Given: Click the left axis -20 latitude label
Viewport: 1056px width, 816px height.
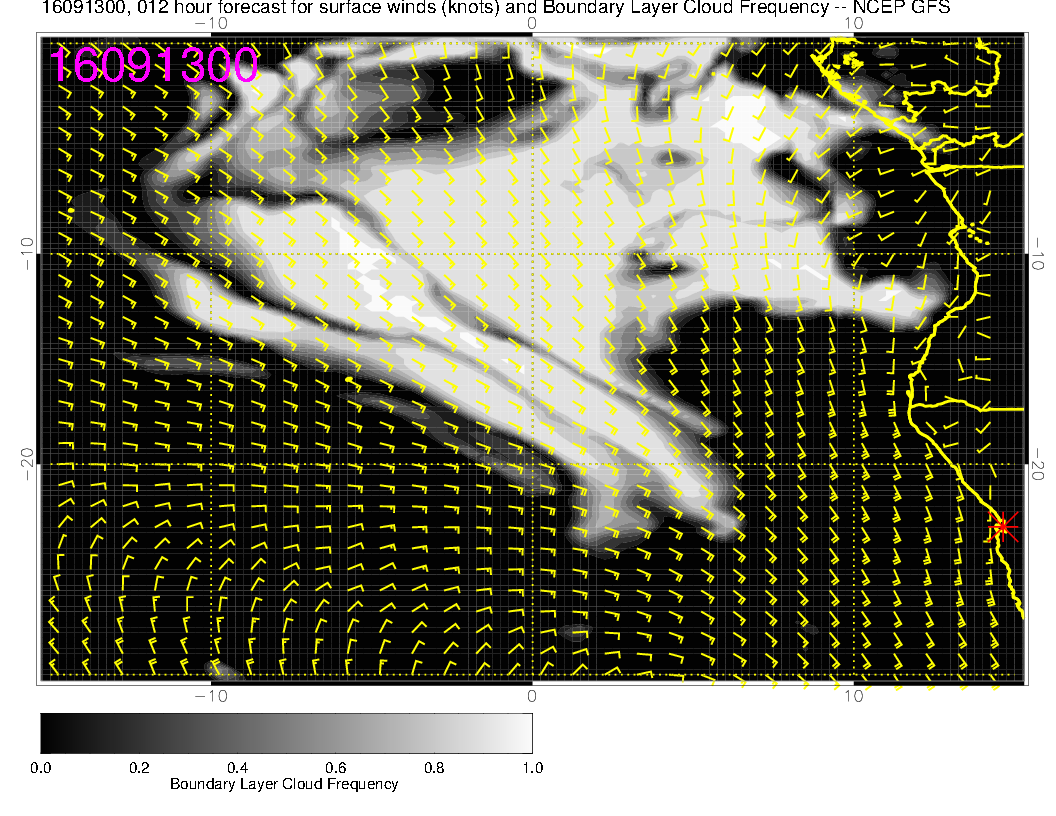Looking at the screenshot, I should tap(27, 464).
